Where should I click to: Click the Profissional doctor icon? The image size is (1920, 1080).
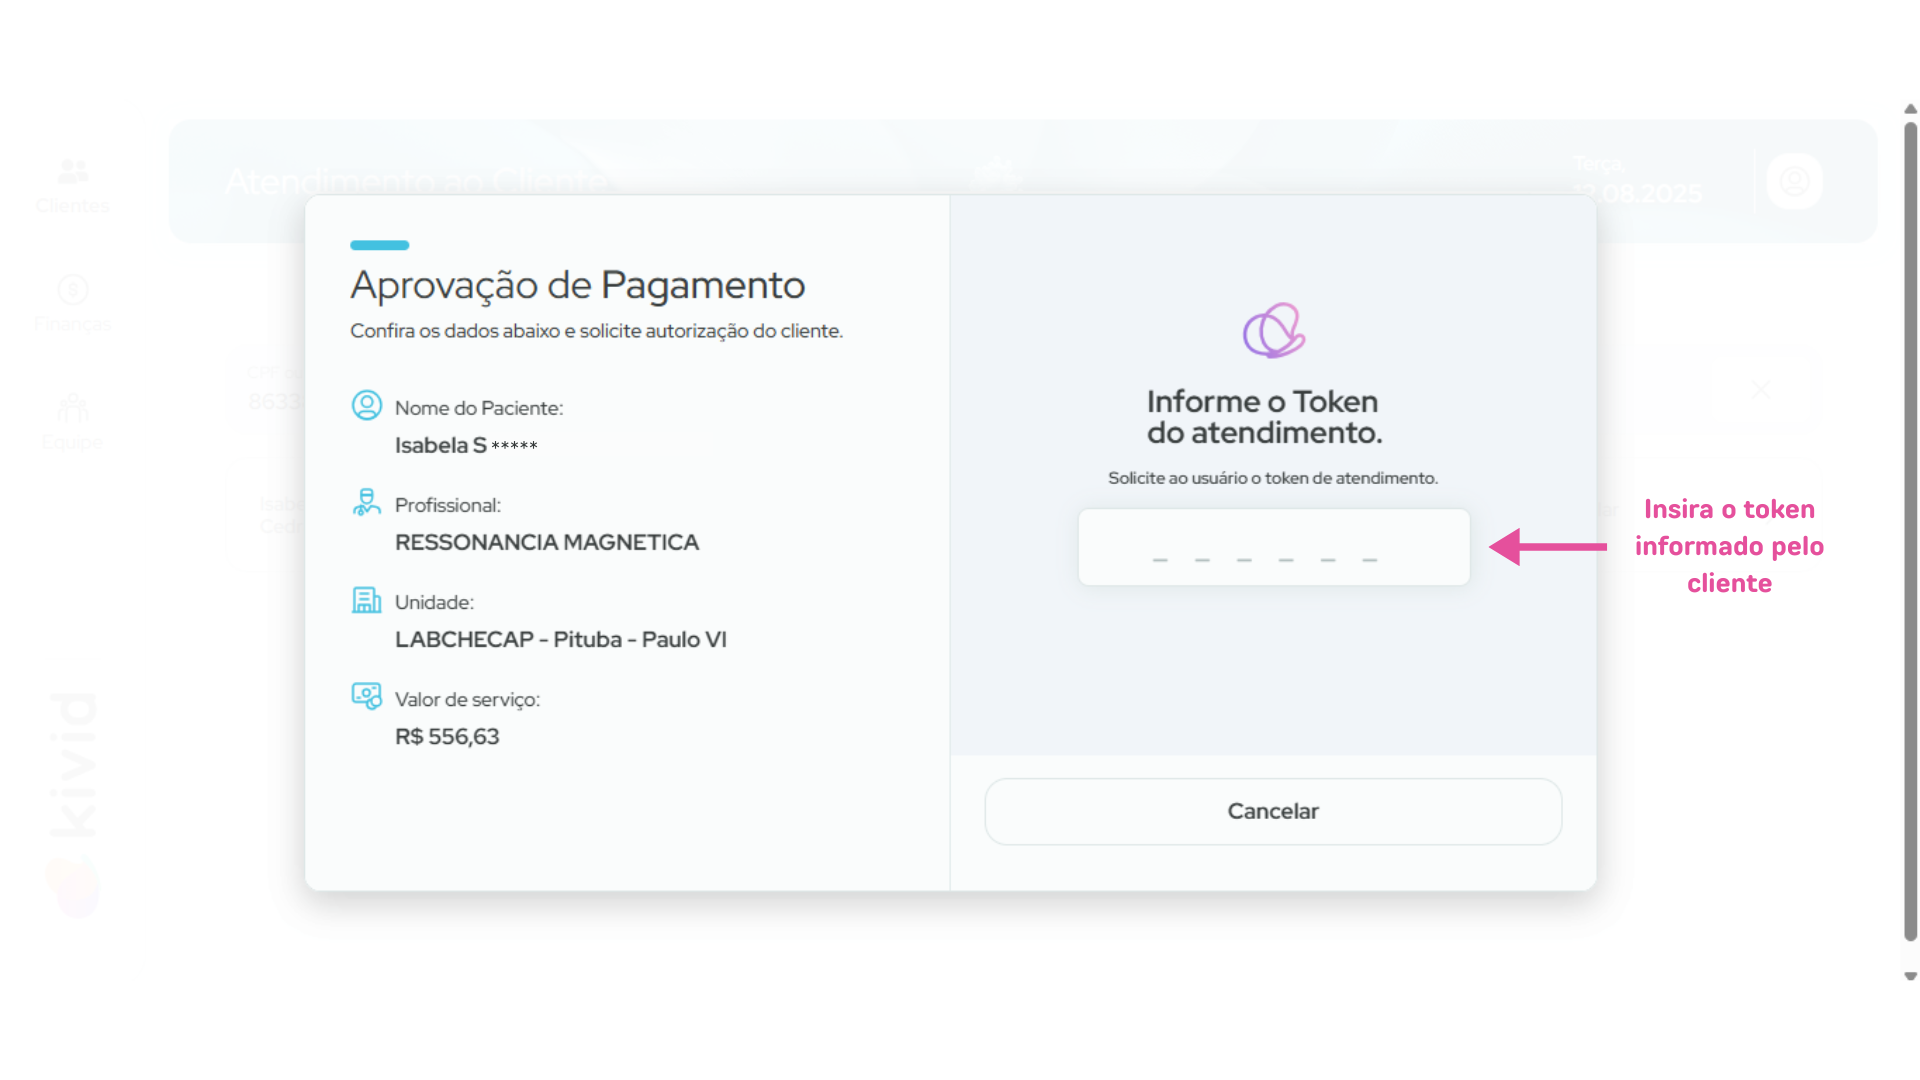367,502
